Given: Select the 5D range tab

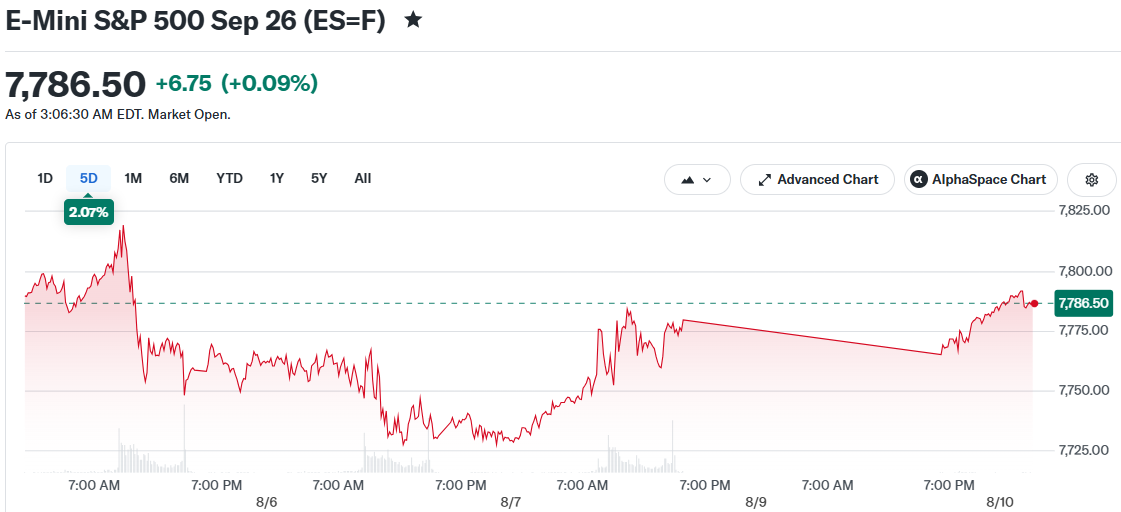Looking at the screenshot, I should 89,178.
